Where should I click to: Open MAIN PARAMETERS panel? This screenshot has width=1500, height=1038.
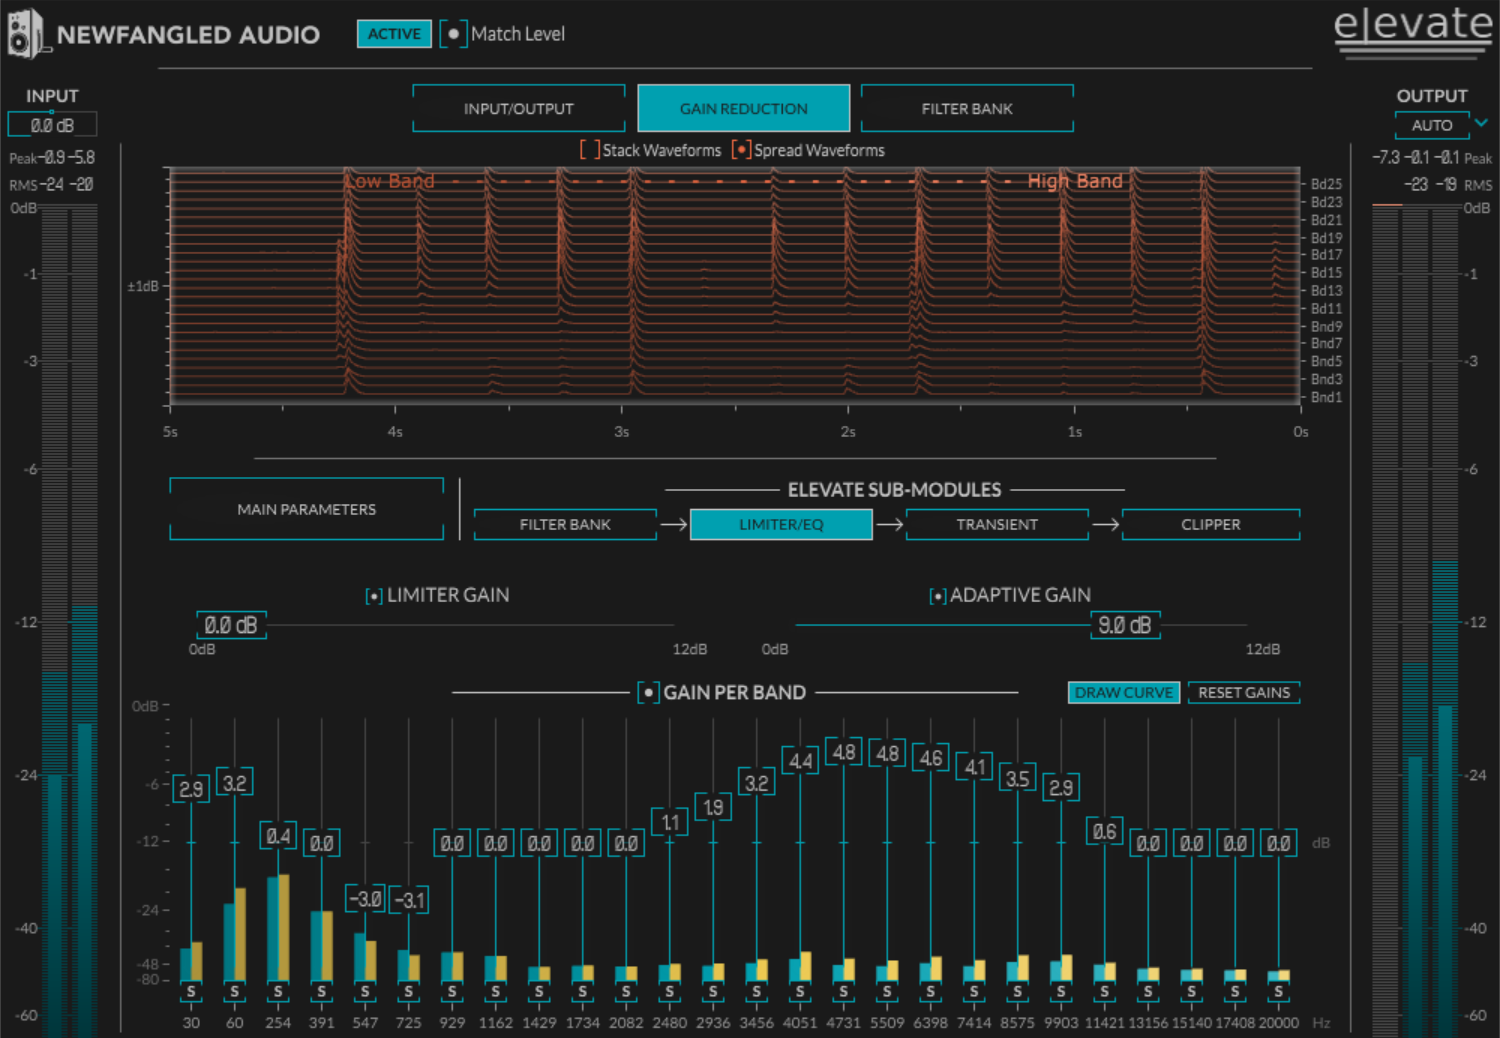click(307, 509)
